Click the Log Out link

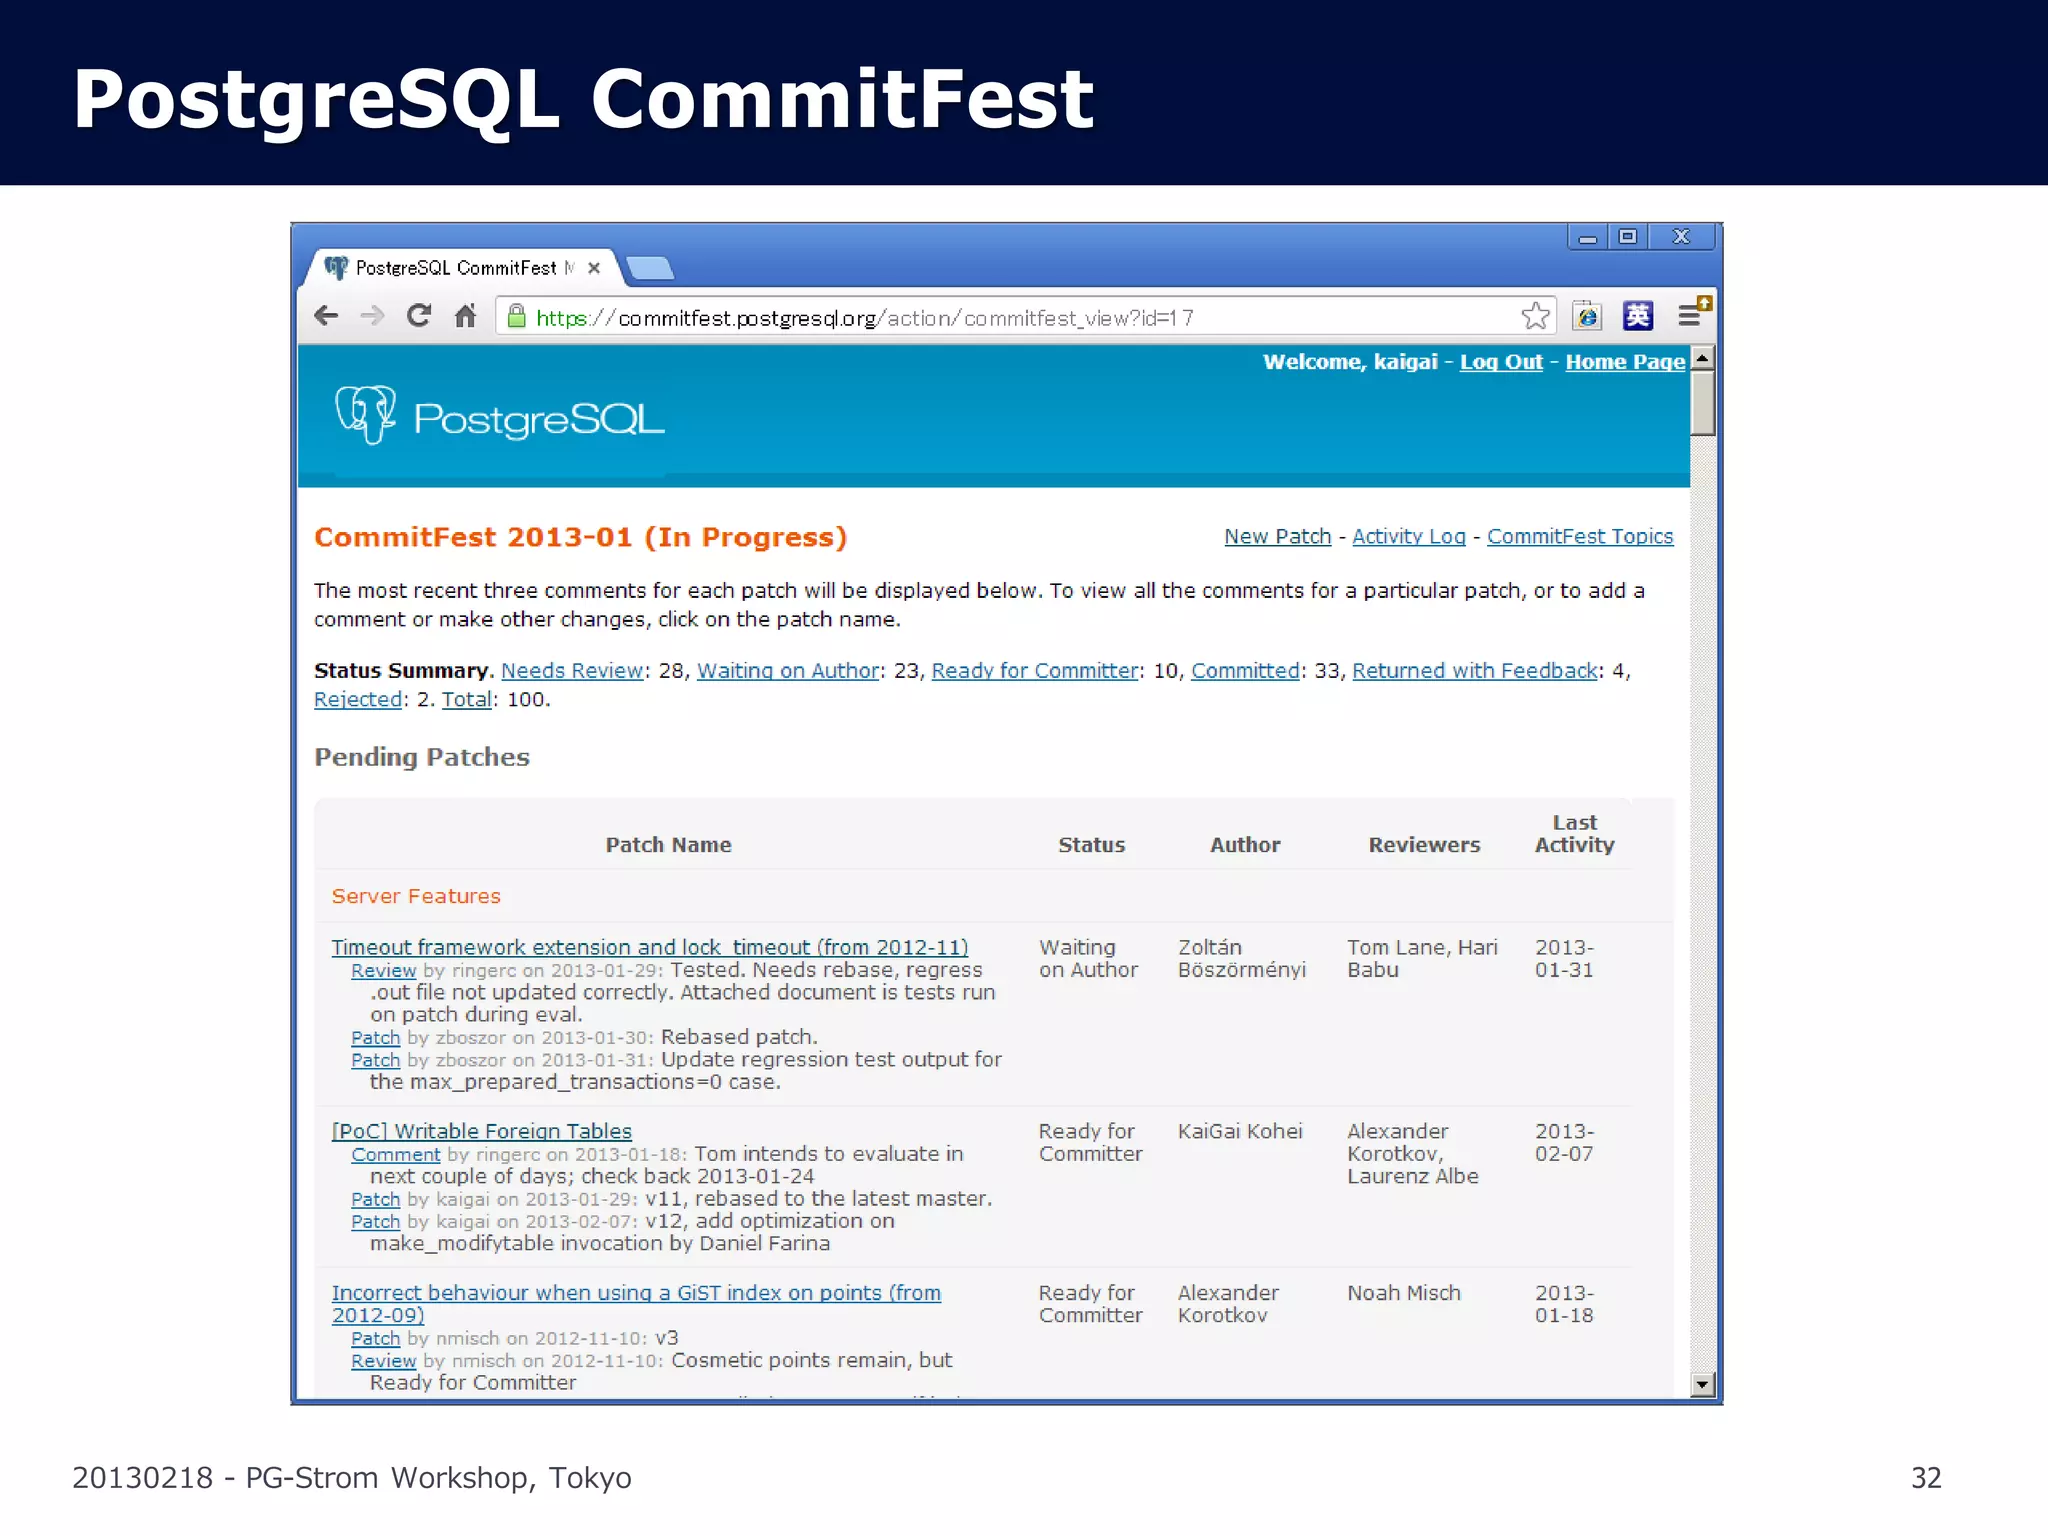1501,362
